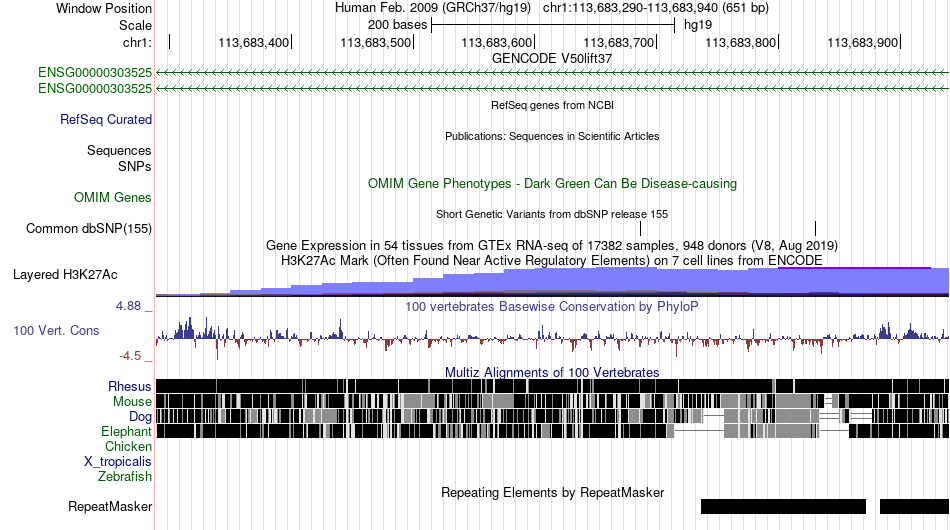
Task: Click the Elephant alignment row
Action: [x=552, y=431]
